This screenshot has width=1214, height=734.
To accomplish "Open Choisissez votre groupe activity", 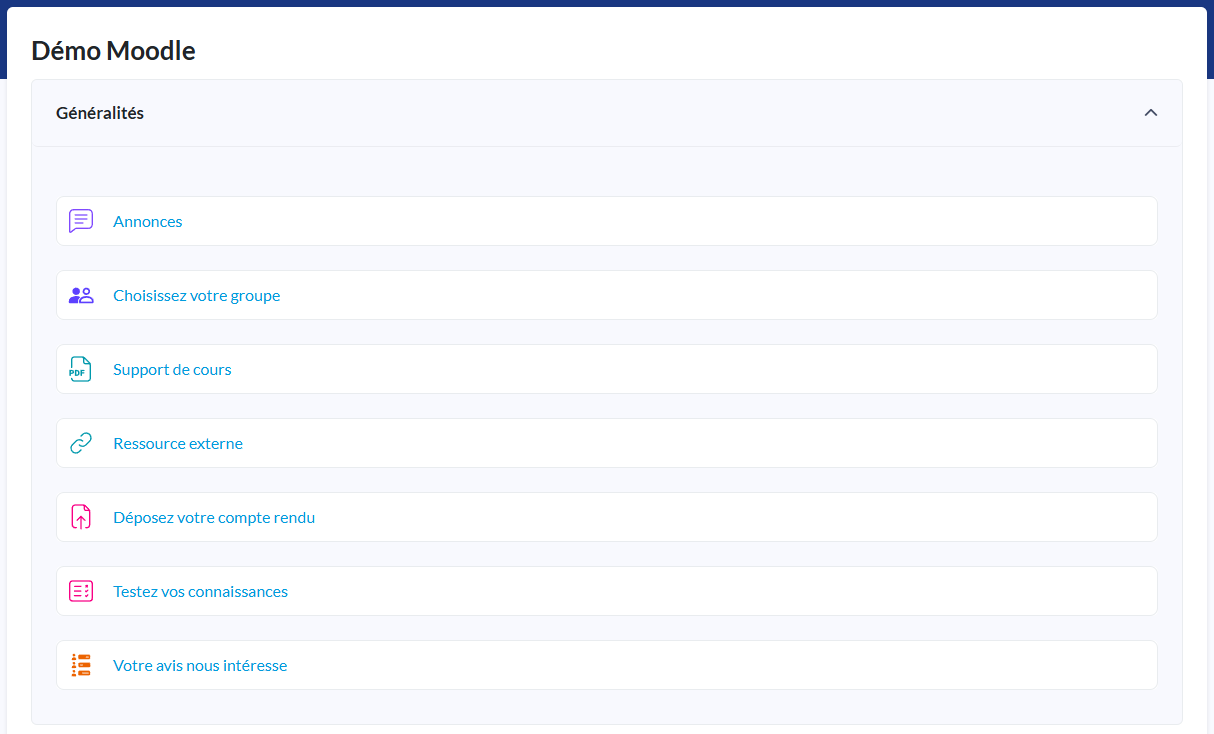I will click(197, 295).
